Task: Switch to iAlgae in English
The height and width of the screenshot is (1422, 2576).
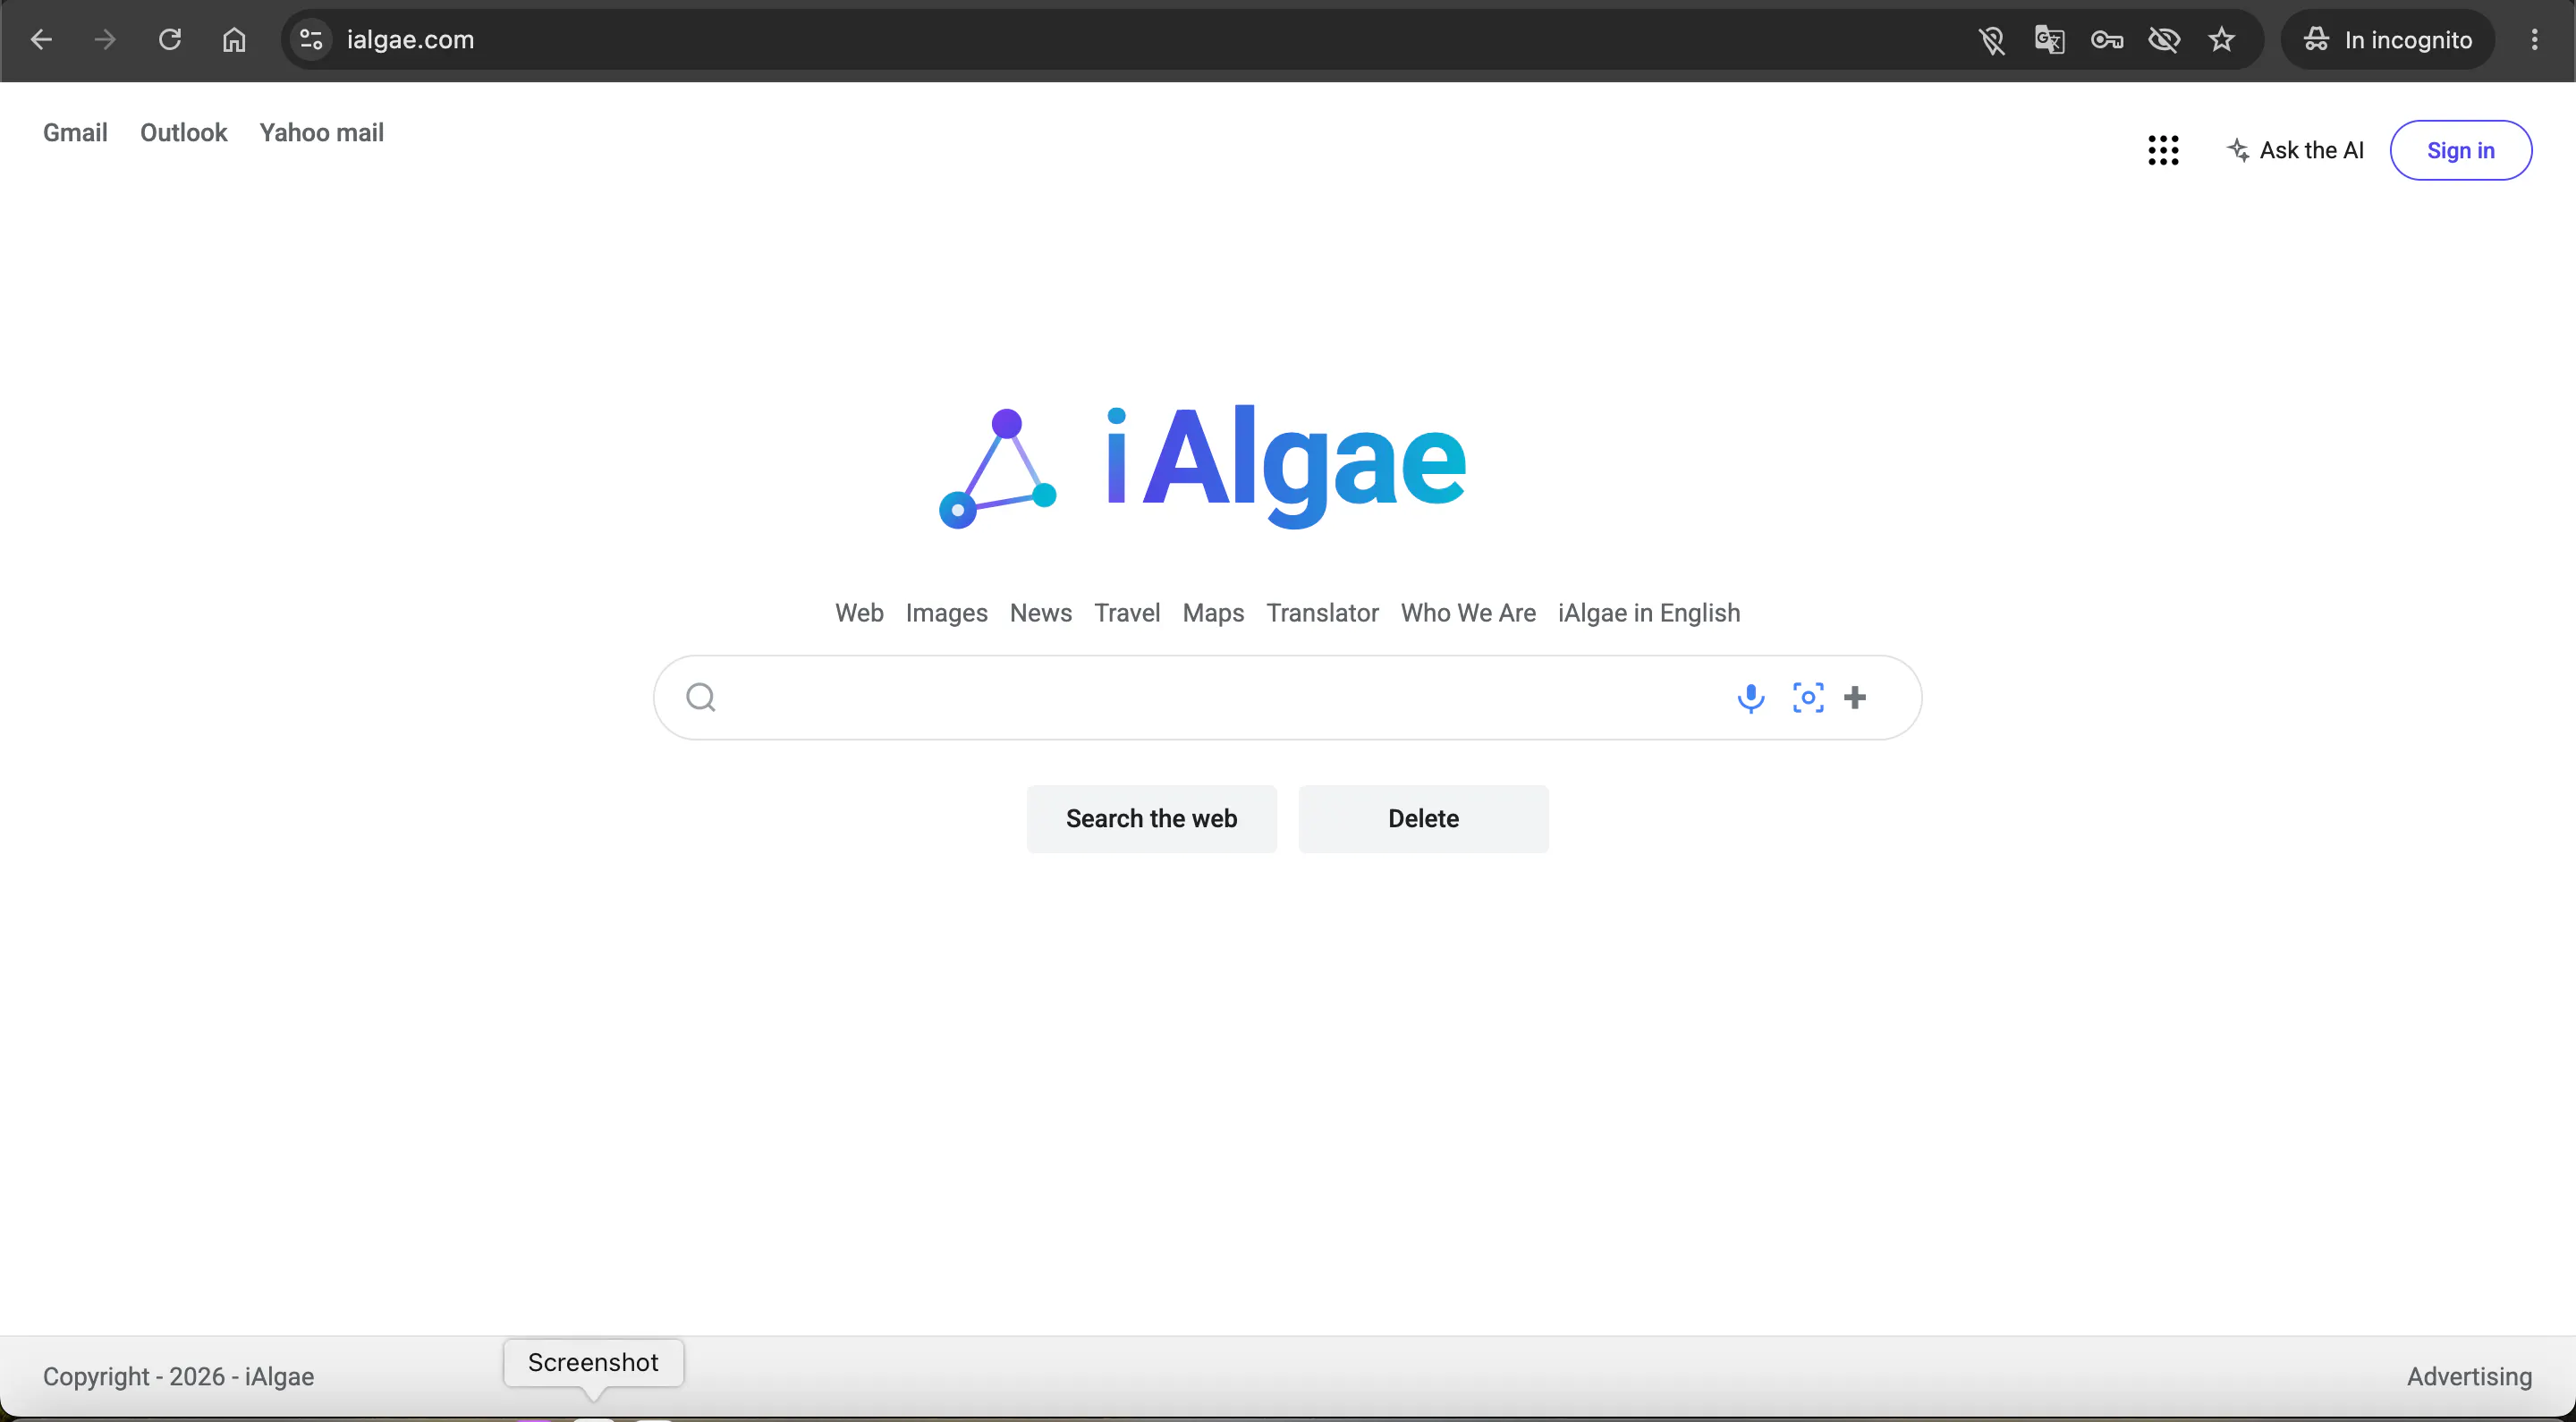Action: tap(1649, 613)
